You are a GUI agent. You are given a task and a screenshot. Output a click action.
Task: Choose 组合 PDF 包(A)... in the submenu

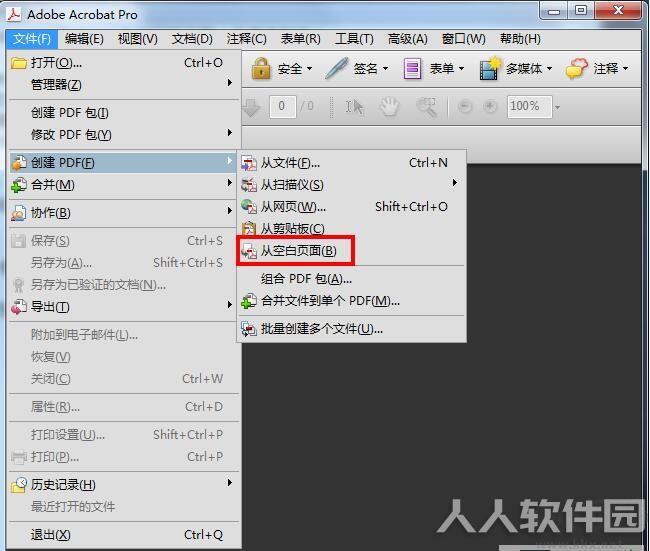pos(352,279)
